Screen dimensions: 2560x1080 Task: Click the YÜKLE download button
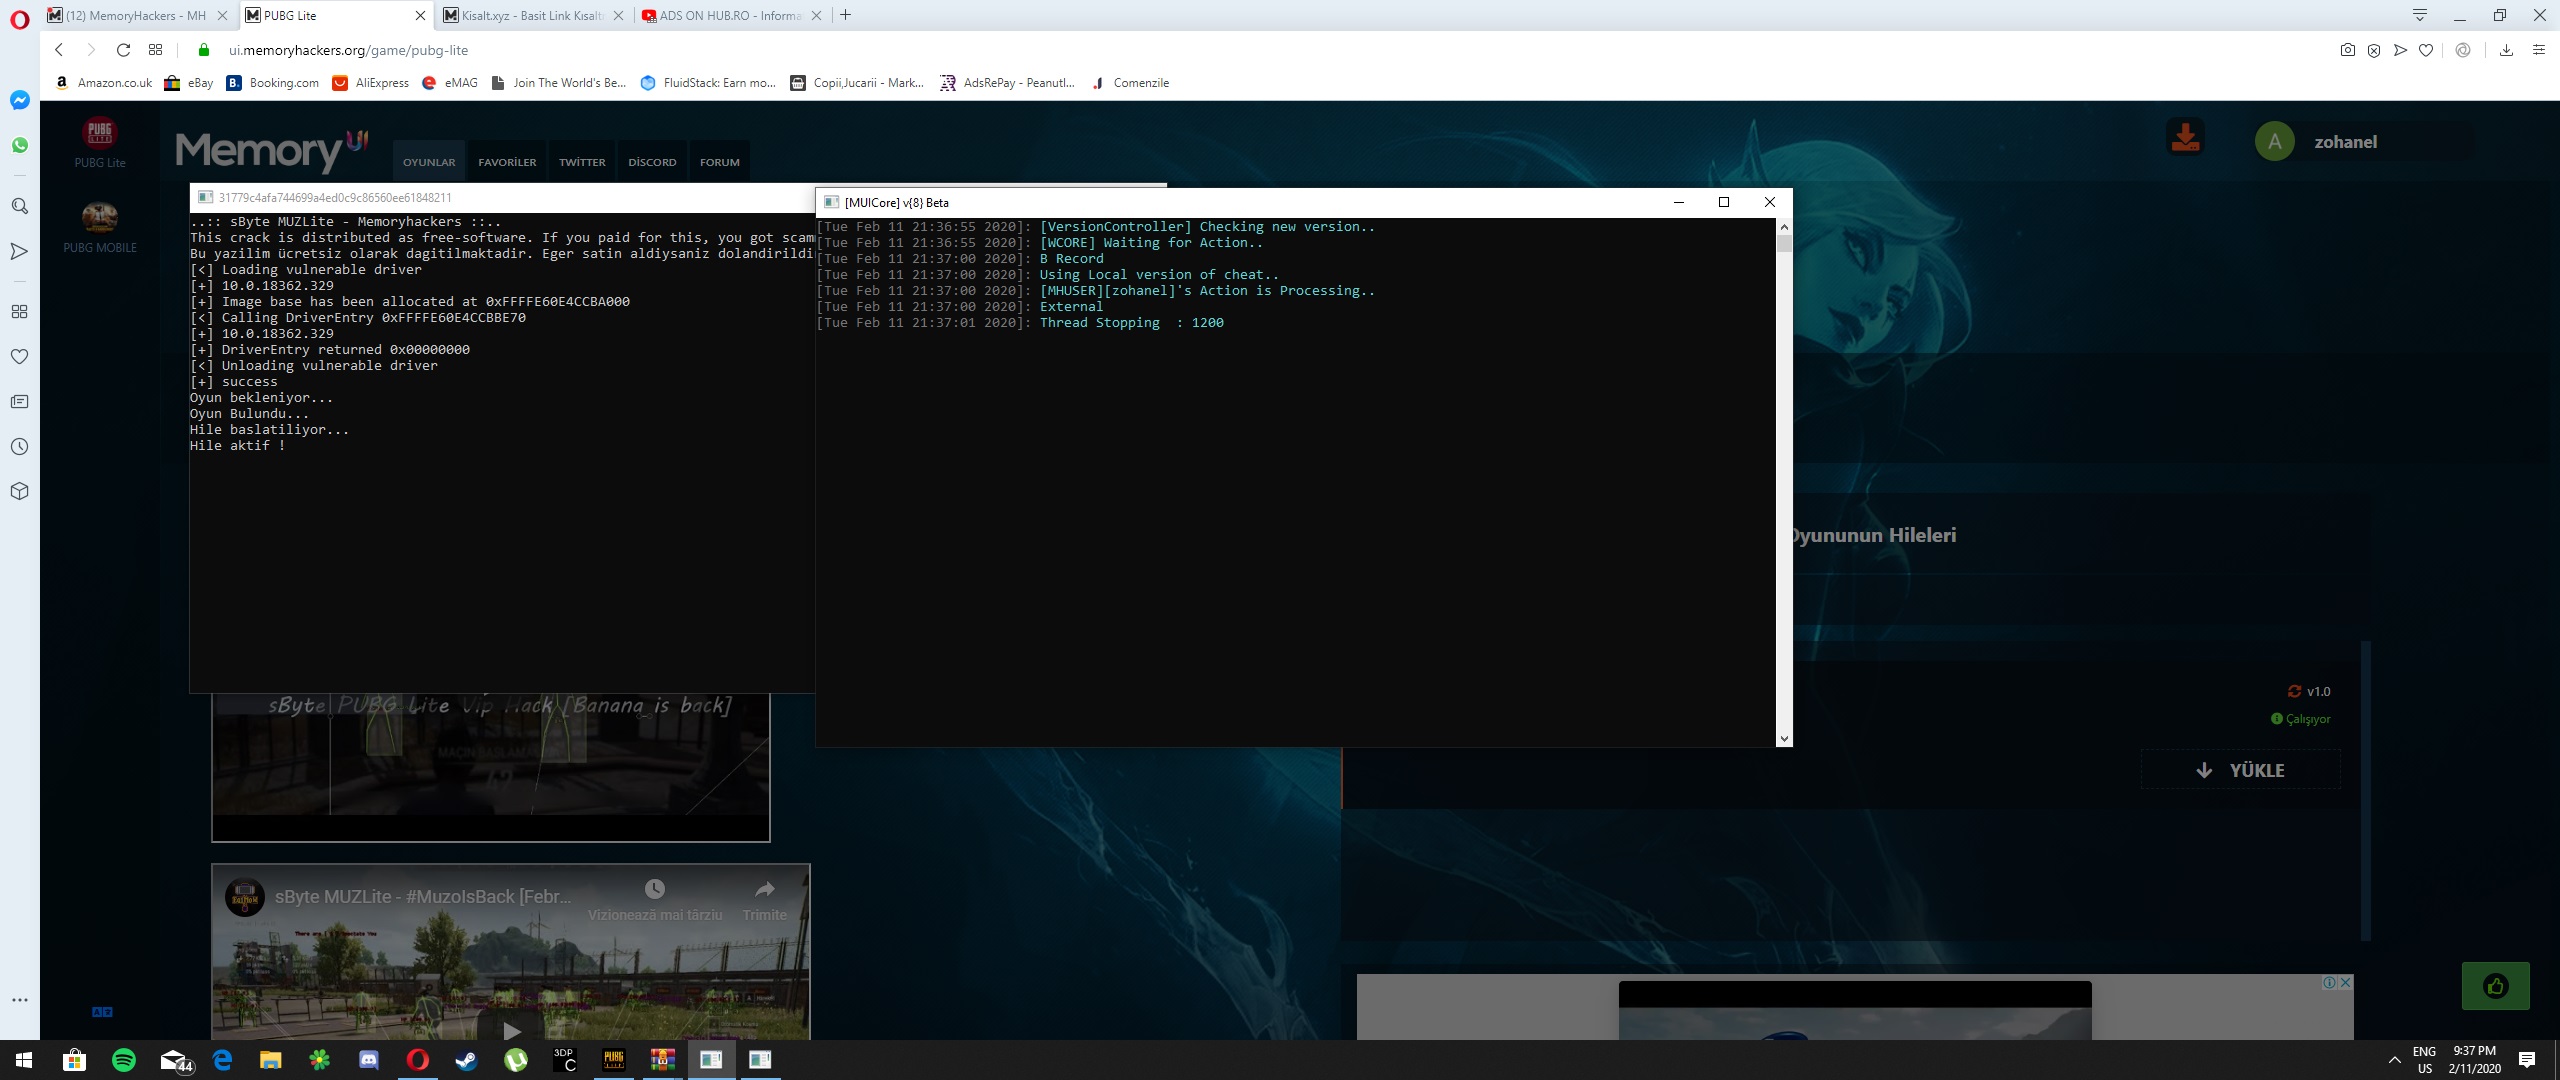[2240, 770]
